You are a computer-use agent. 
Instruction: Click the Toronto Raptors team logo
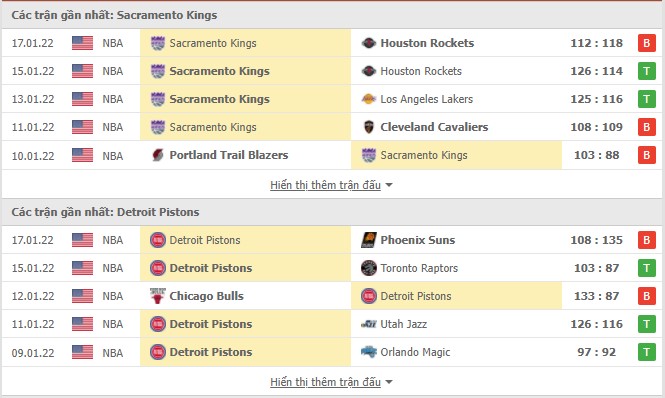coord(369,268)
